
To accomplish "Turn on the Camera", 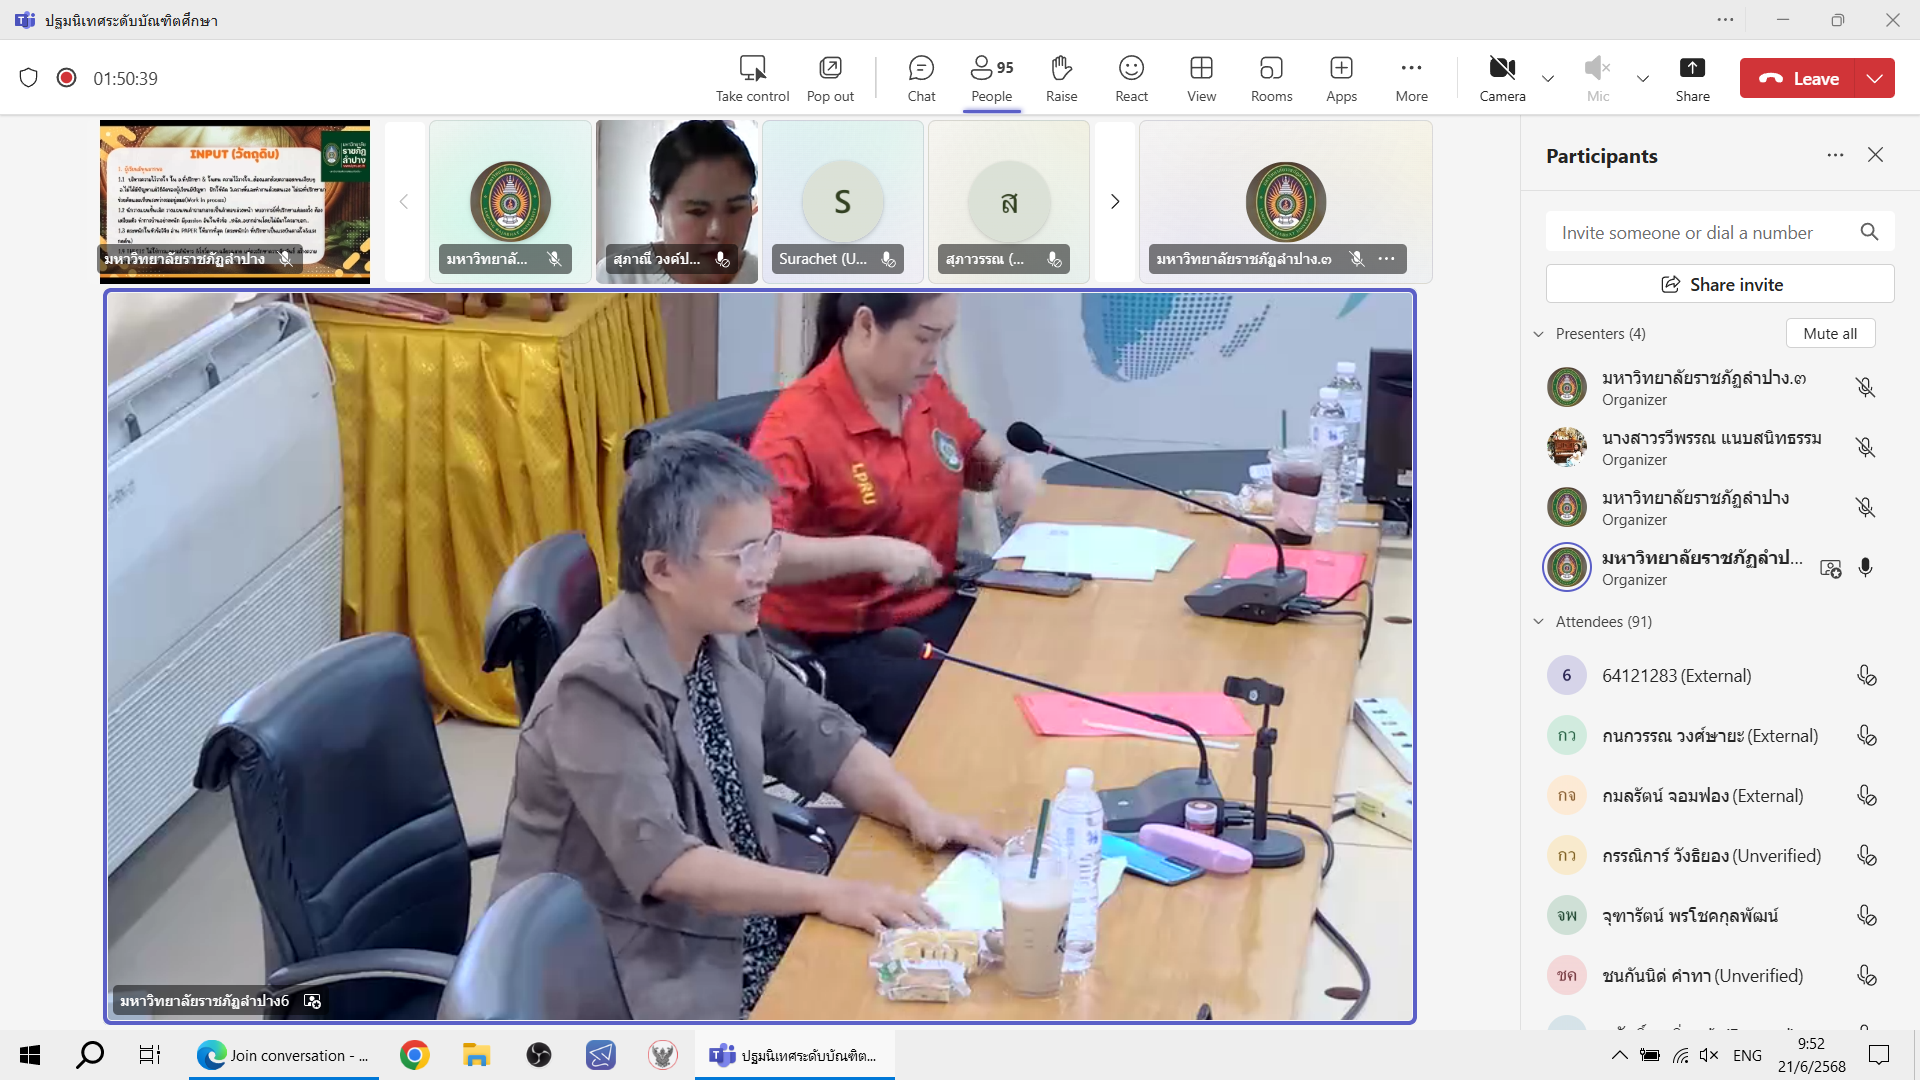I will pos(1502,78).
